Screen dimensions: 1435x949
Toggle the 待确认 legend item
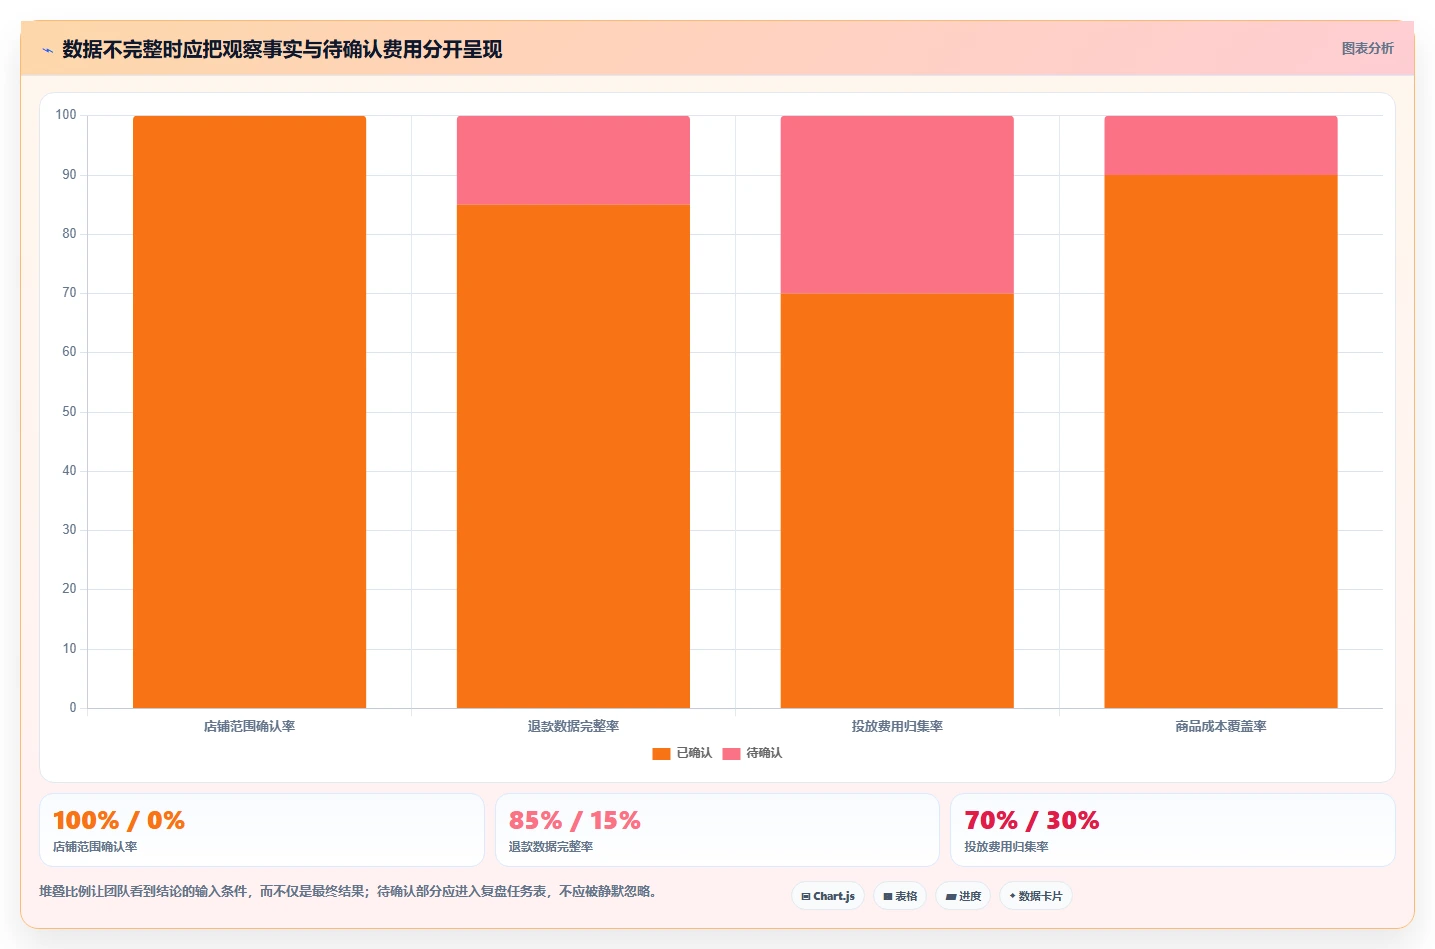pos(752,753)
